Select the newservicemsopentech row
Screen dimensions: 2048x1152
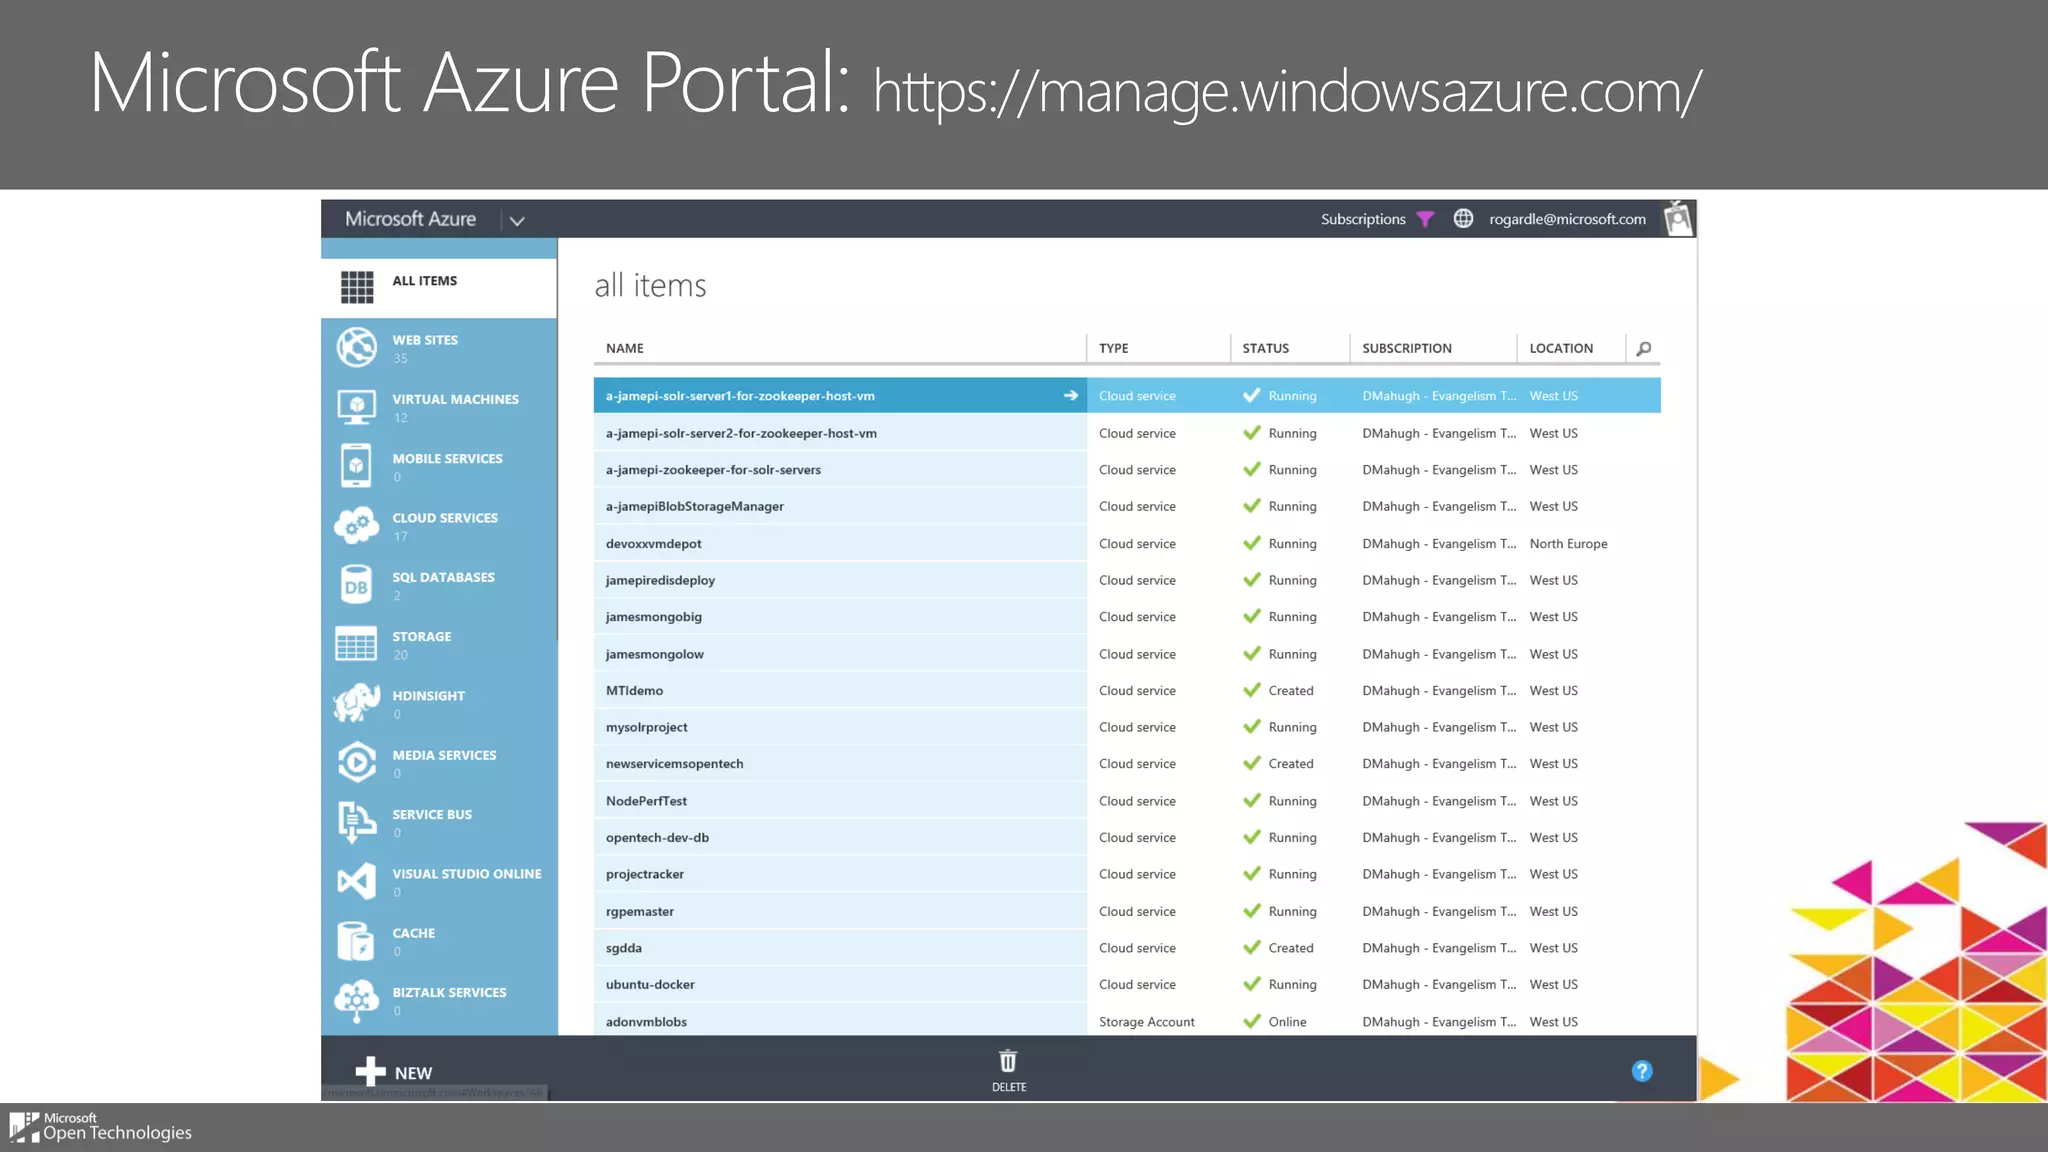1127,764
